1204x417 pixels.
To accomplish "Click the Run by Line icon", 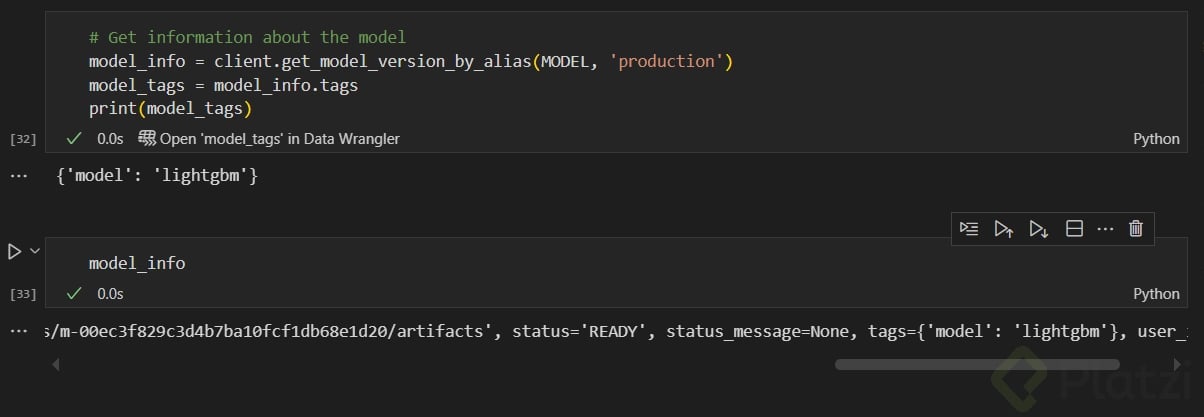I will pyautogui.click(x=969, y=229).
